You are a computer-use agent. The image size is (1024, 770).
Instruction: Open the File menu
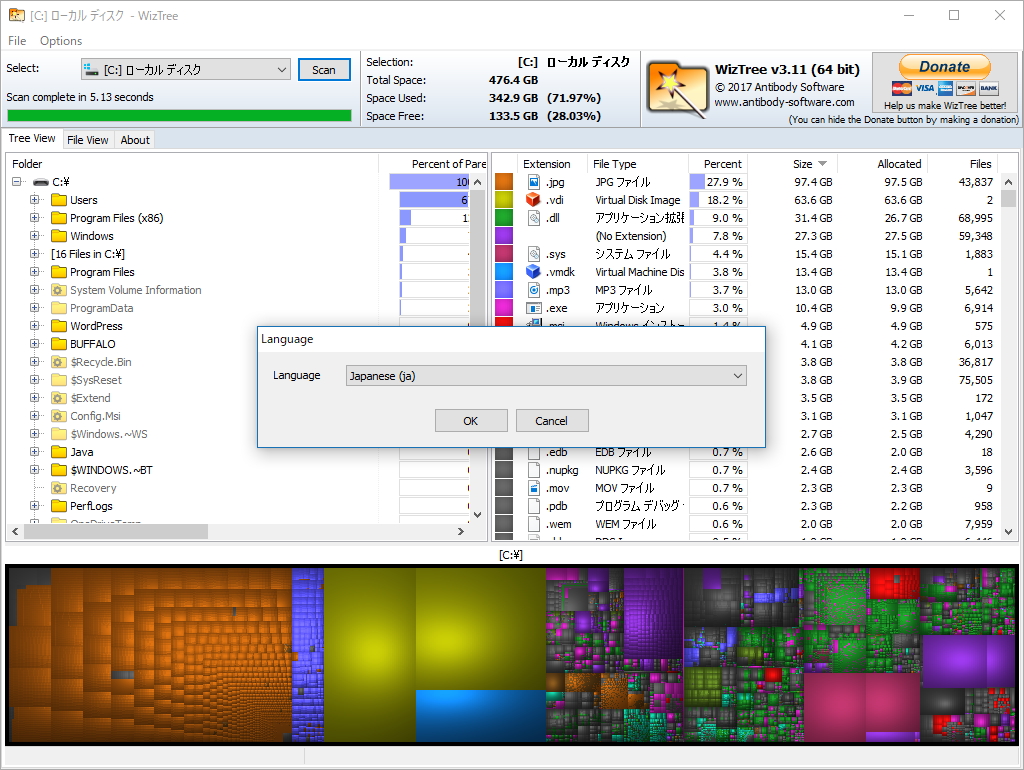[x=17, y=40]
